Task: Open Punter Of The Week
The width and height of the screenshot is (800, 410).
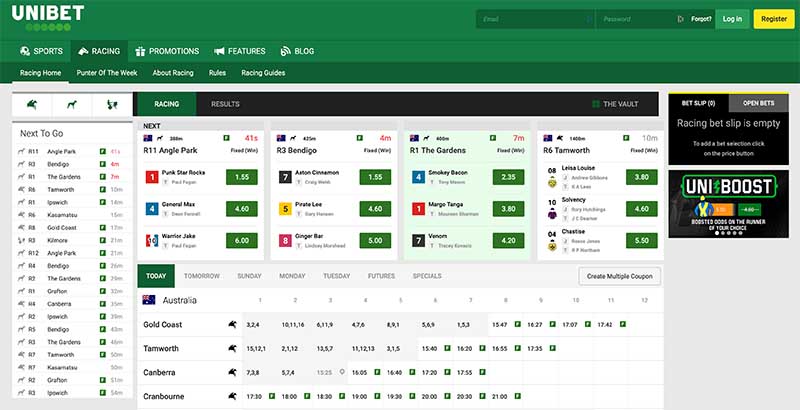Action: click(x=107, y=73)
